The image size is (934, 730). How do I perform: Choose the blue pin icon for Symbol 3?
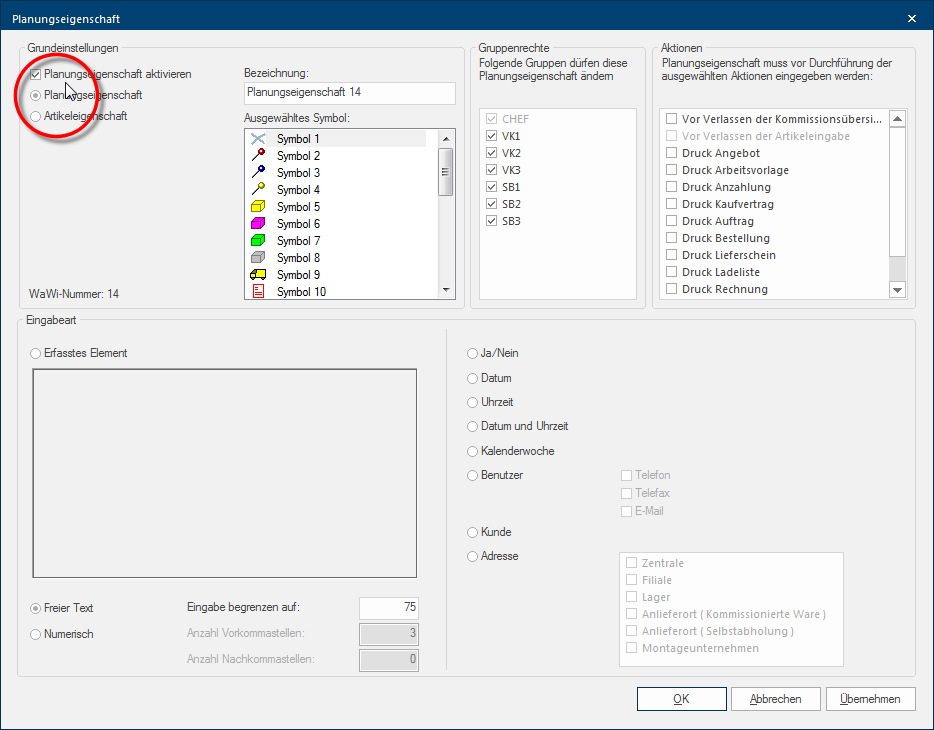[259, 173]
